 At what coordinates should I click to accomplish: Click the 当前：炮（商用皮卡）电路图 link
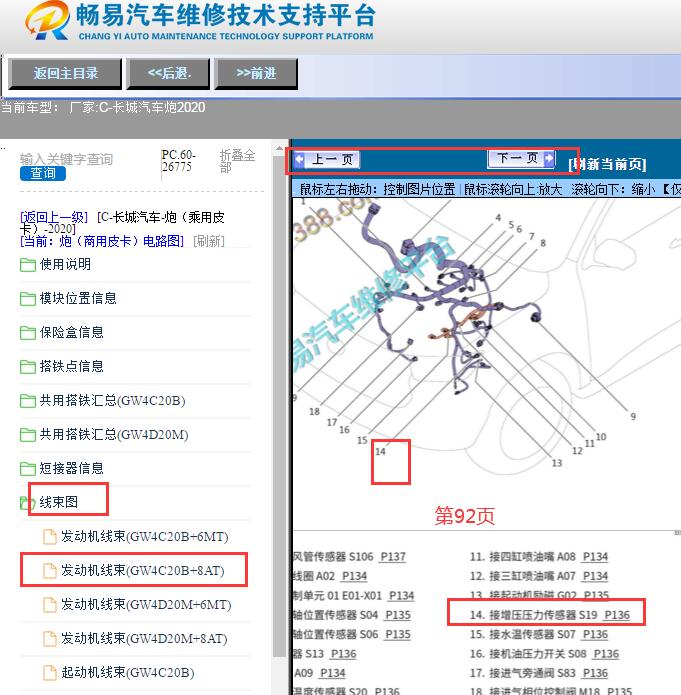pyautogui.click(x=102, y=241)
